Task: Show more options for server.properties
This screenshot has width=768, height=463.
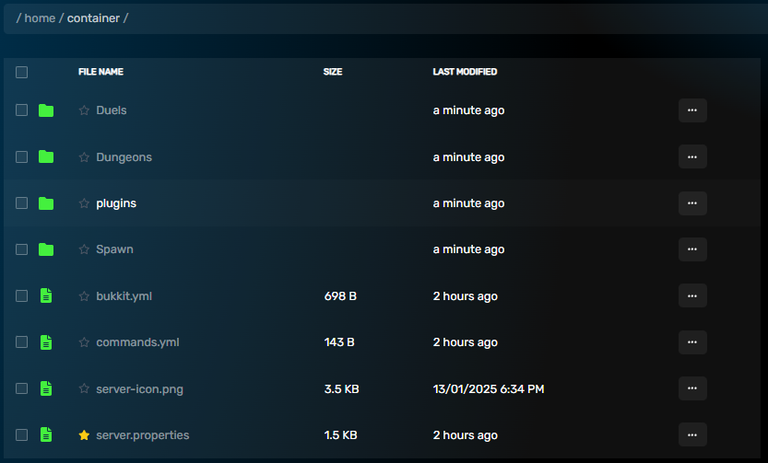Action: coord(692,435)
